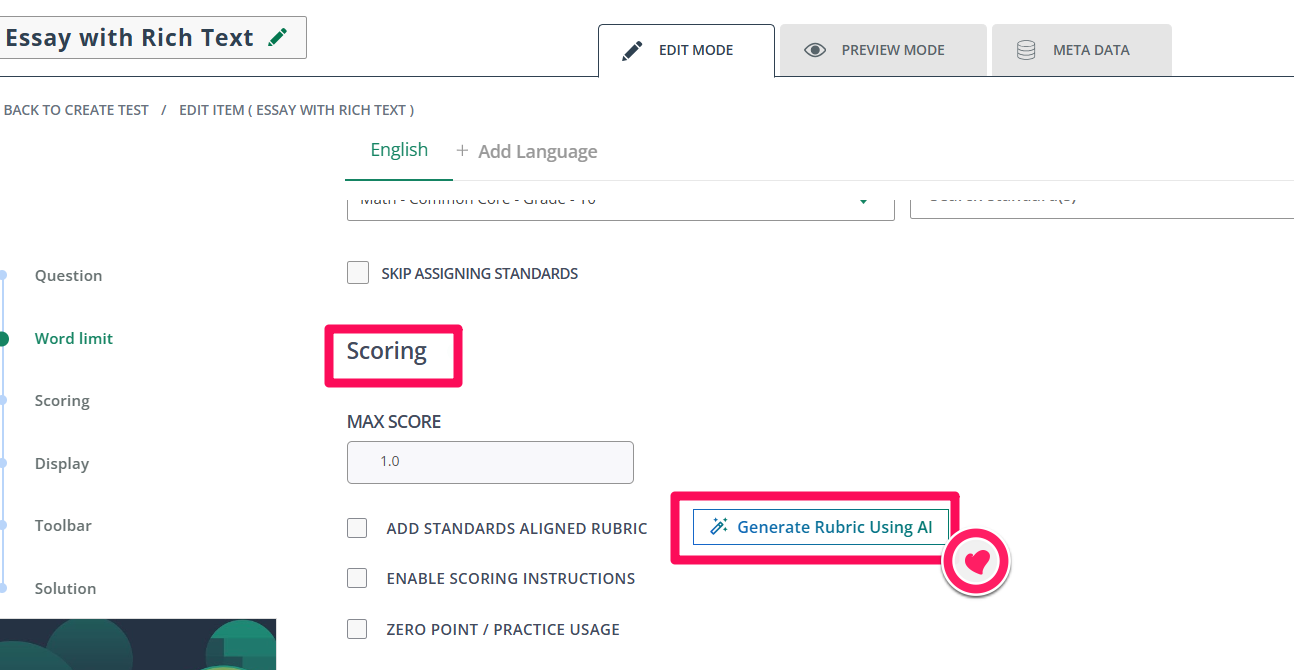This screenshot has height=670, width=1294.
Task: Jump to Scoring section in sidebar
Action: pos(62,400)
